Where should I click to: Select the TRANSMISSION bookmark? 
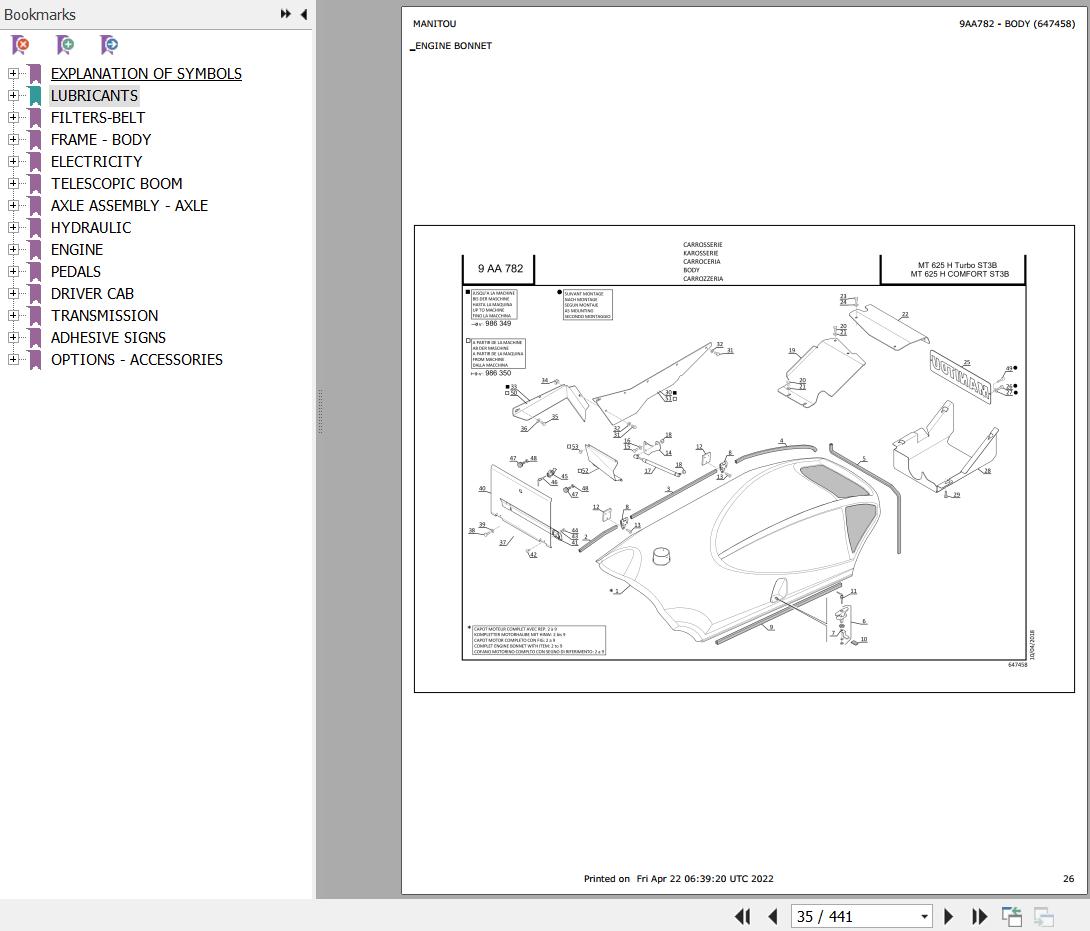pyautogui.click(x=104, y=316)
